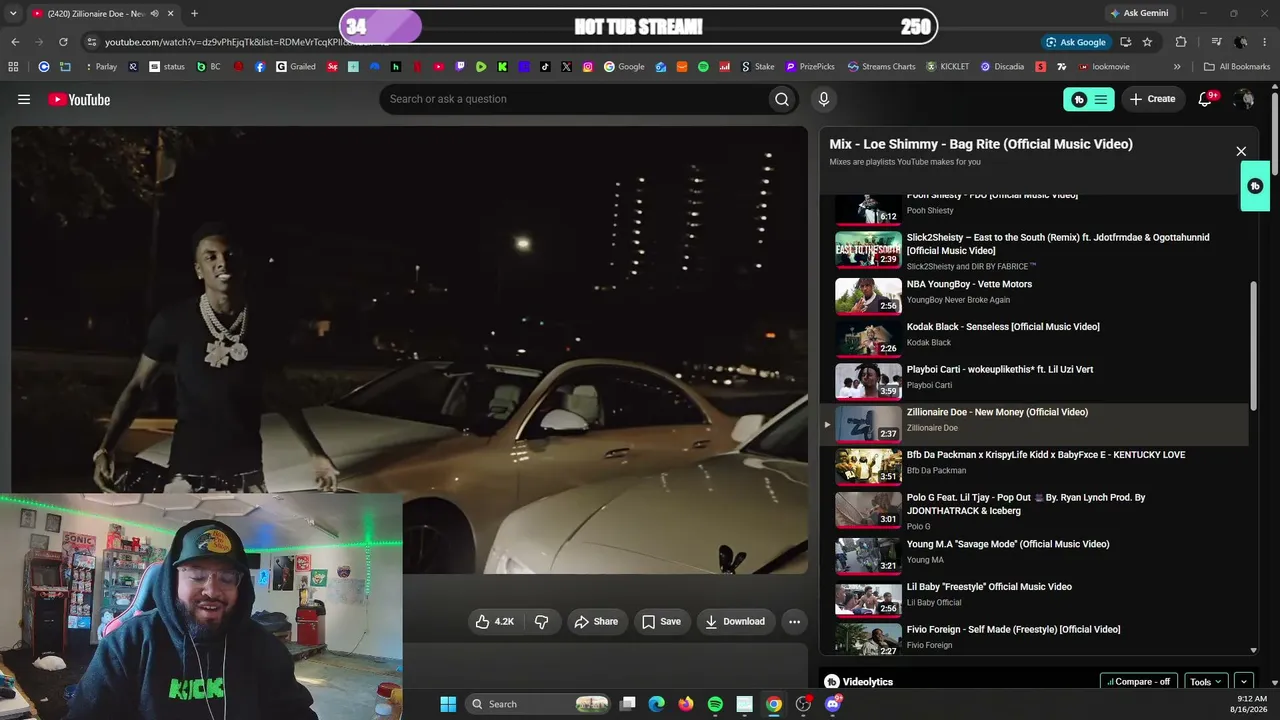Open the All Bookmarks folder
Screen dimensions: 1280x720
1237,67
